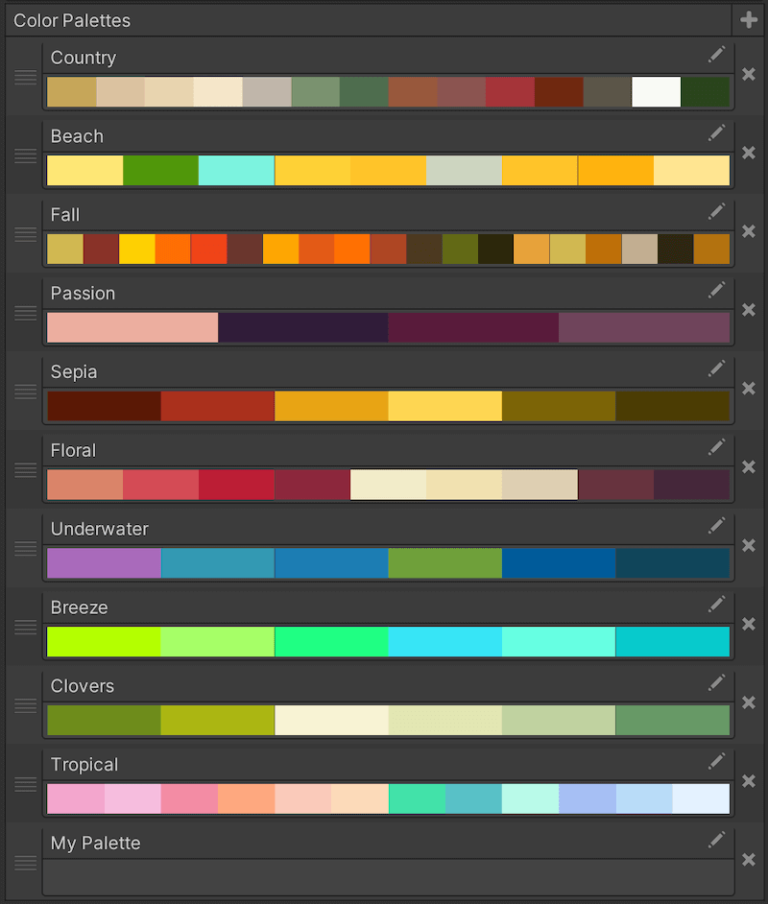The width and height of the screenshot is (768, 904).
Task: Click the Sepia palette name label
Action: [74, 372]
